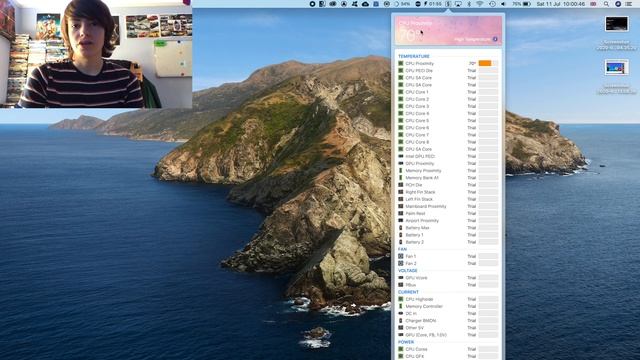This screenshot has height=360, width=640.
Task: Select the PBus row label
Action: tap(411, 285)
